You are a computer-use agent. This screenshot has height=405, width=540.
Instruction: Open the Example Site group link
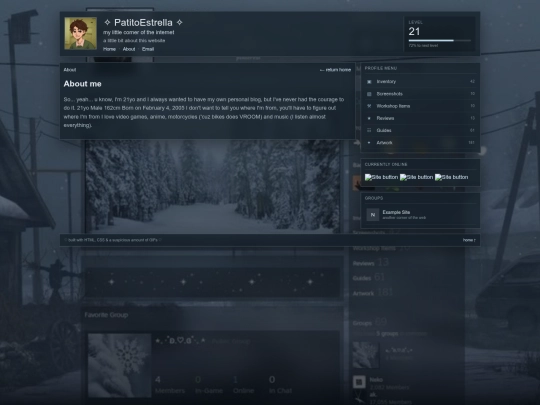[396, 212]
